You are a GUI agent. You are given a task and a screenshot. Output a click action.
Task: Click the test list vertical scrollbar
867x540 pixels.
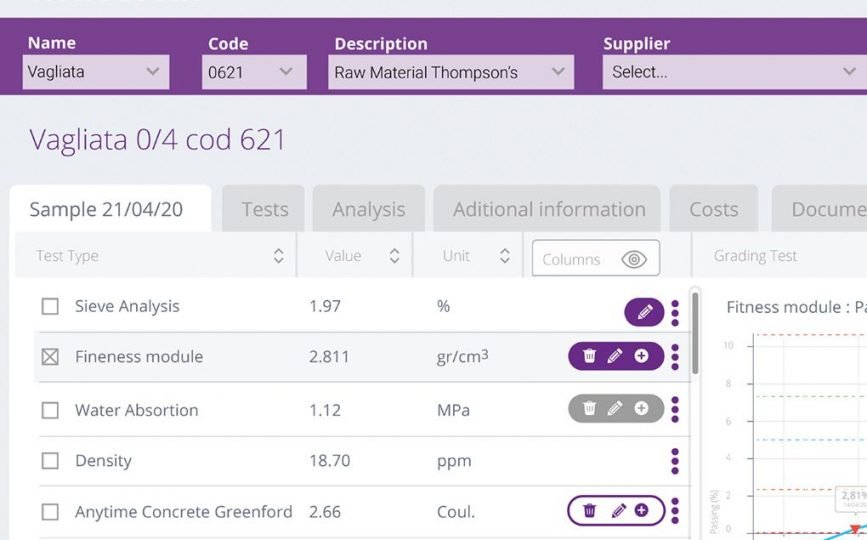click(x=694, y=330)
